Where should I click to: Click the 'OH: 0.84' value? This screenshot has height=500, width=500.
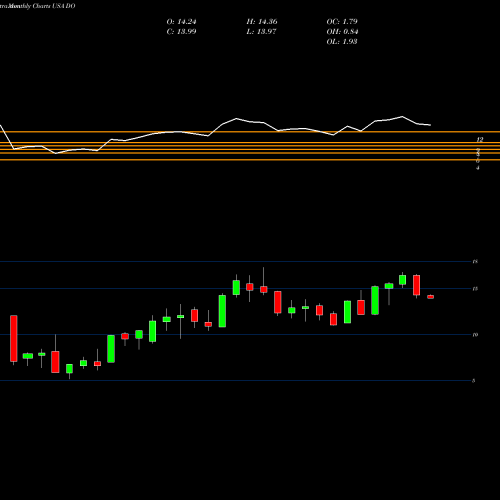tap(342, 32)
